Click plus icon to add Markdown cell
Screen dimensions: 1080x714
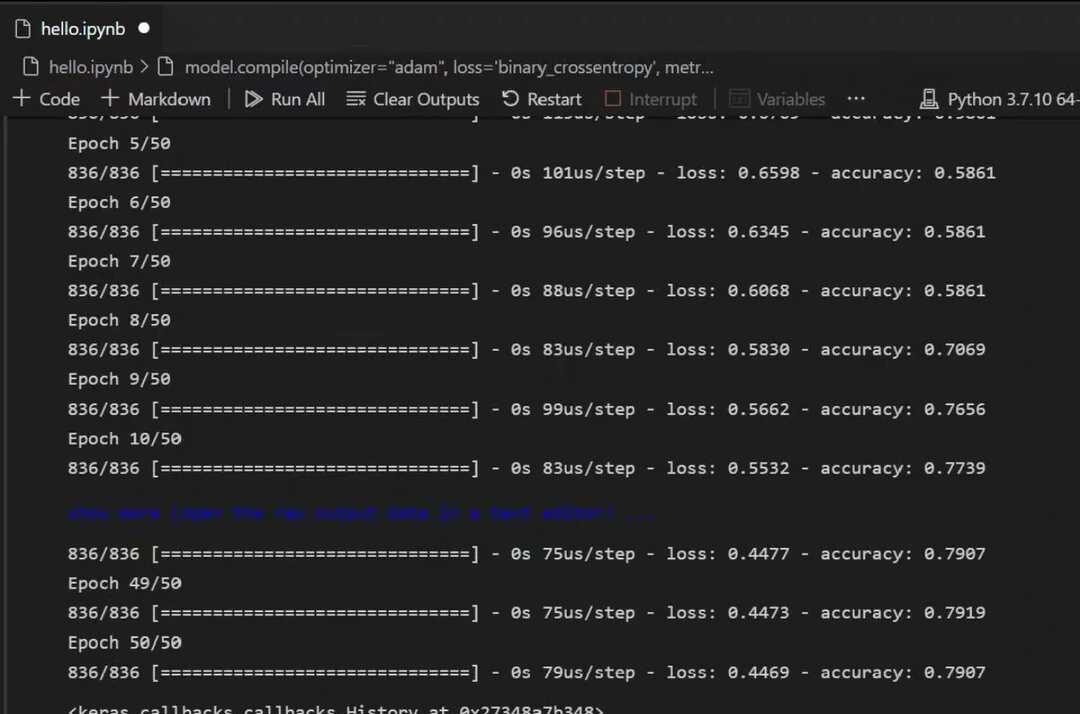(x=110, y=98)
